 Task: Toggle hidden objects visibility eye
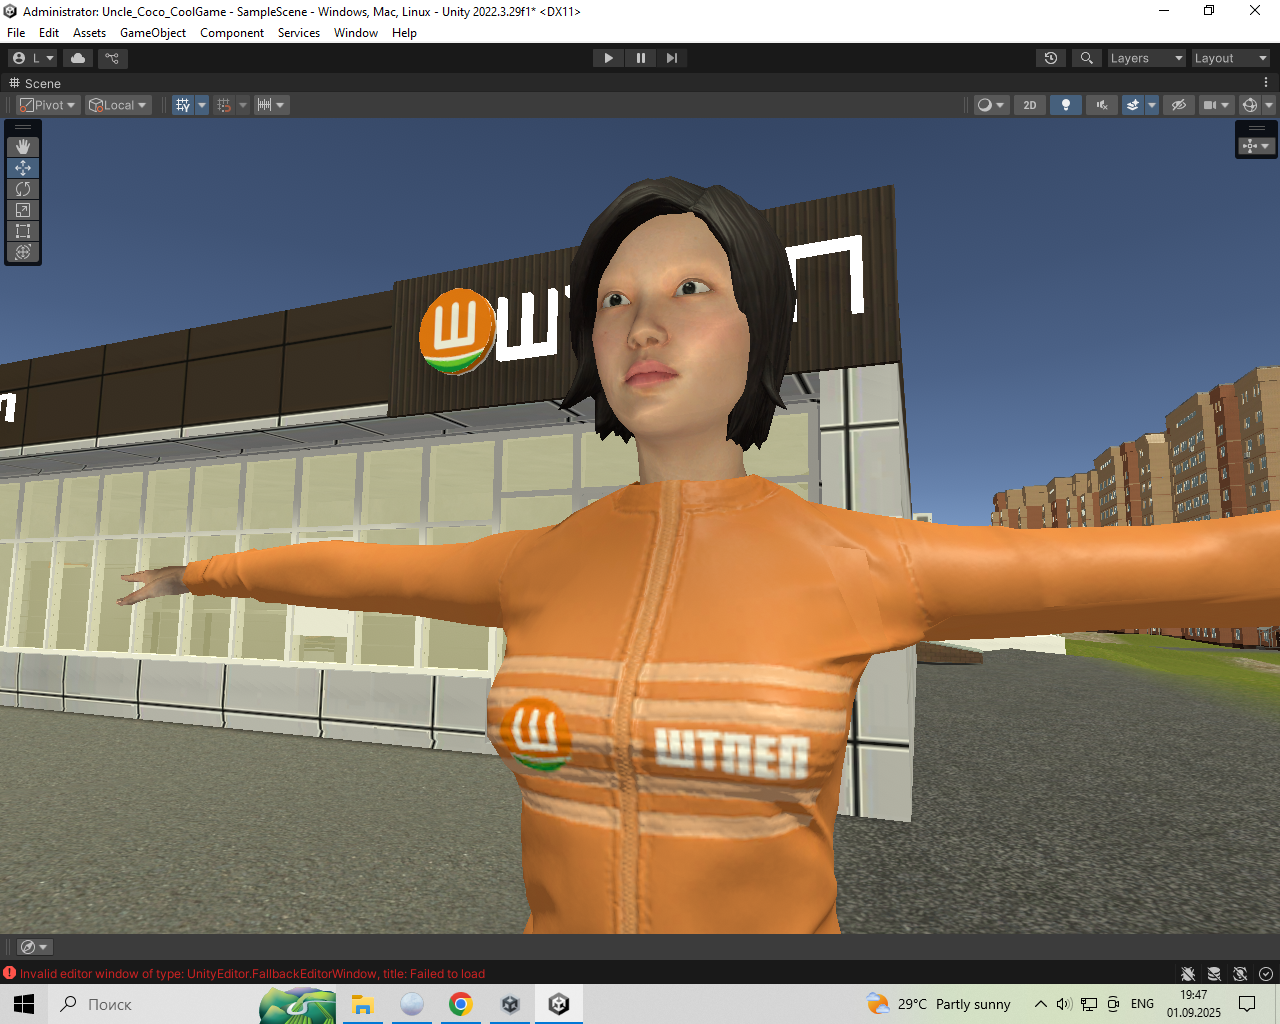[1179, 105]
